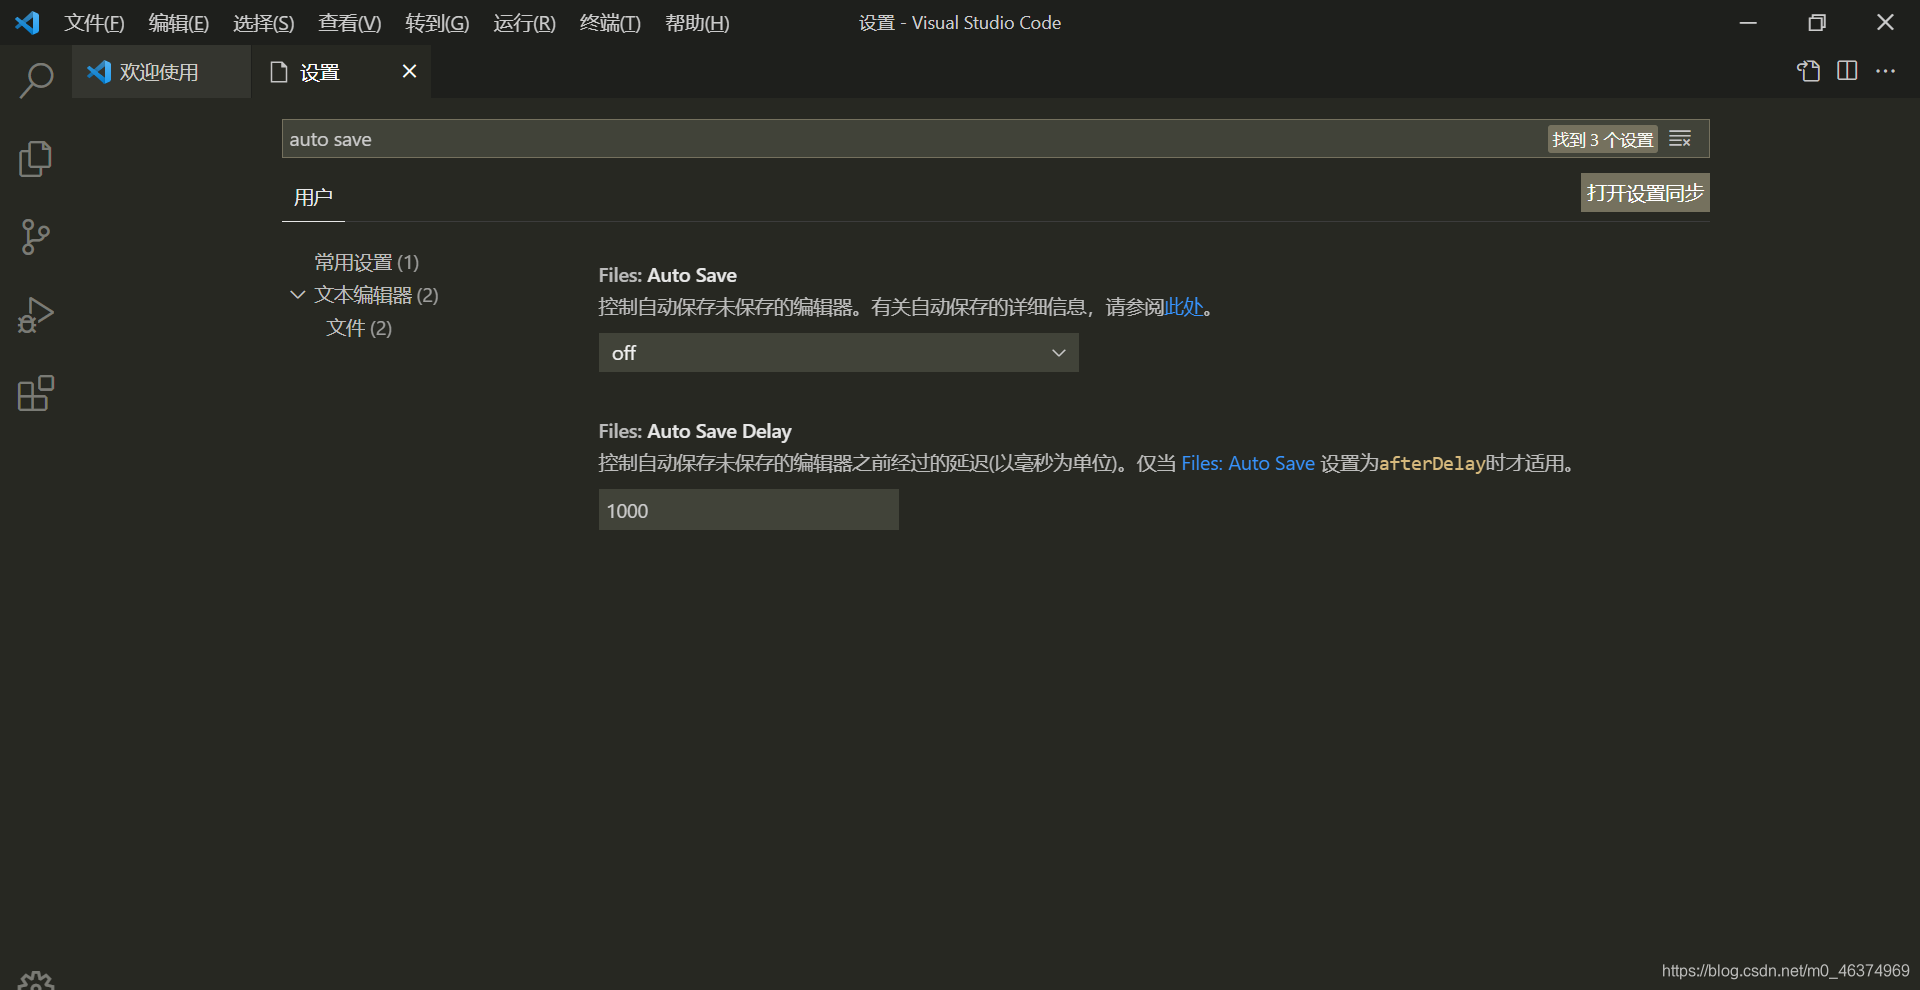Follow the 此处 link in Auto Save description

(x=1183, y=307)
